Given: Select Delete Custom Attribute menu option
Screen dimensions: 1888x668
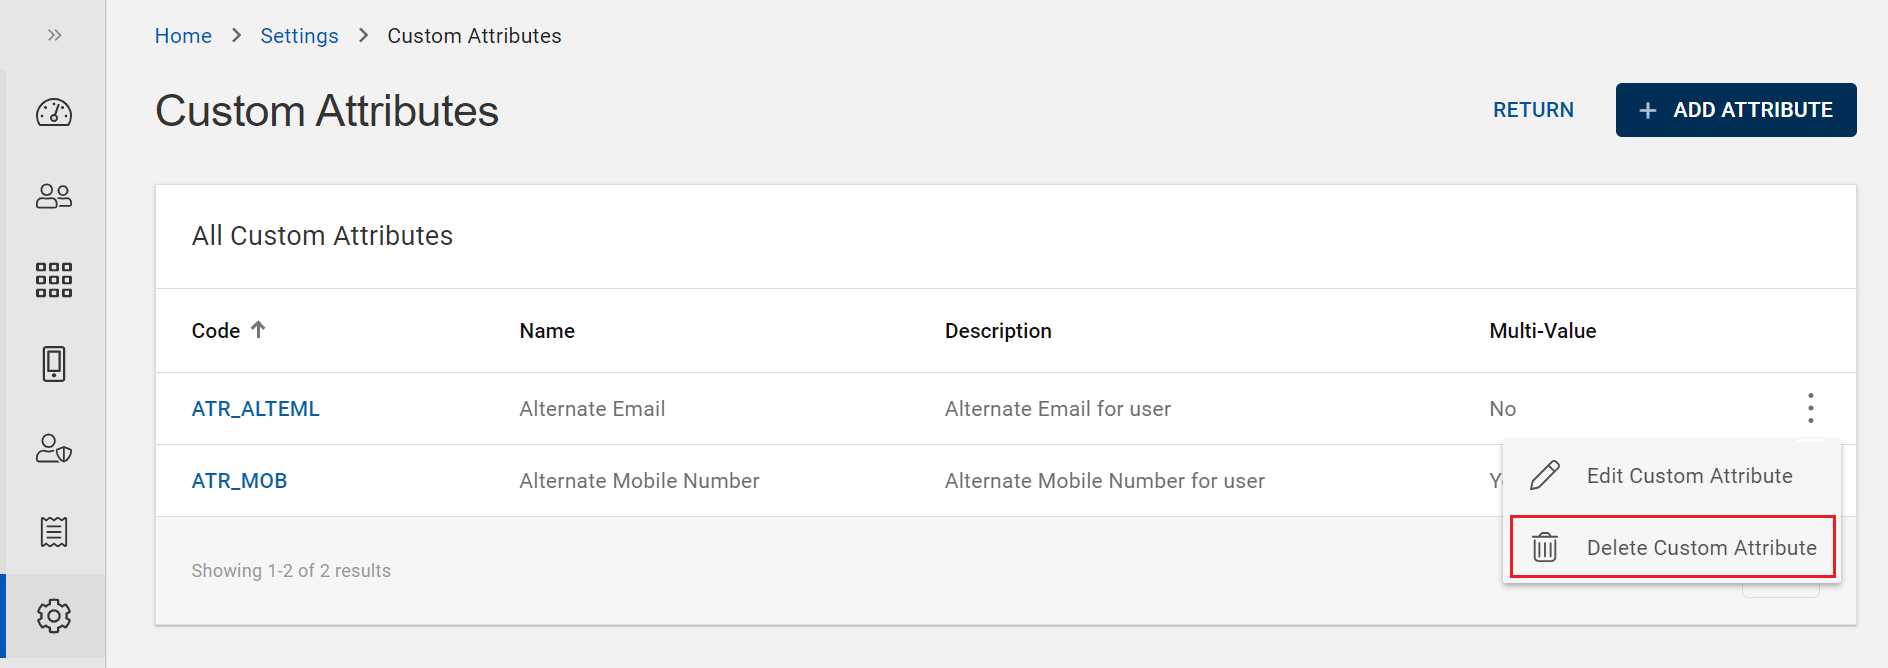Looking at the screenshot, I should click(x=1700, y=548).
